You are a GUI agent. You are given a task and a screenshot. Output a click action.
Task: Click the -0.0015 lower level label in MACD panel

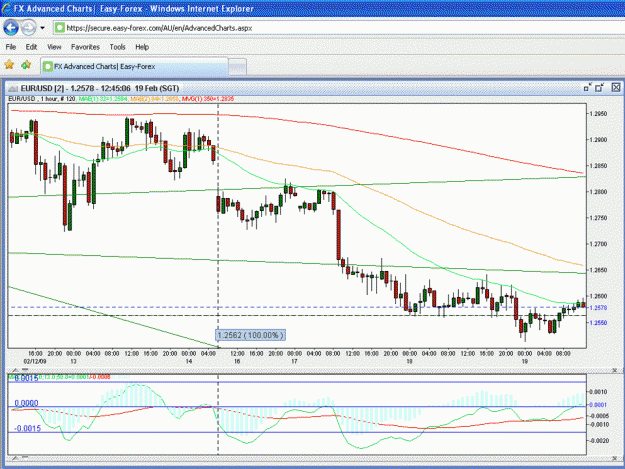(28, 428)
